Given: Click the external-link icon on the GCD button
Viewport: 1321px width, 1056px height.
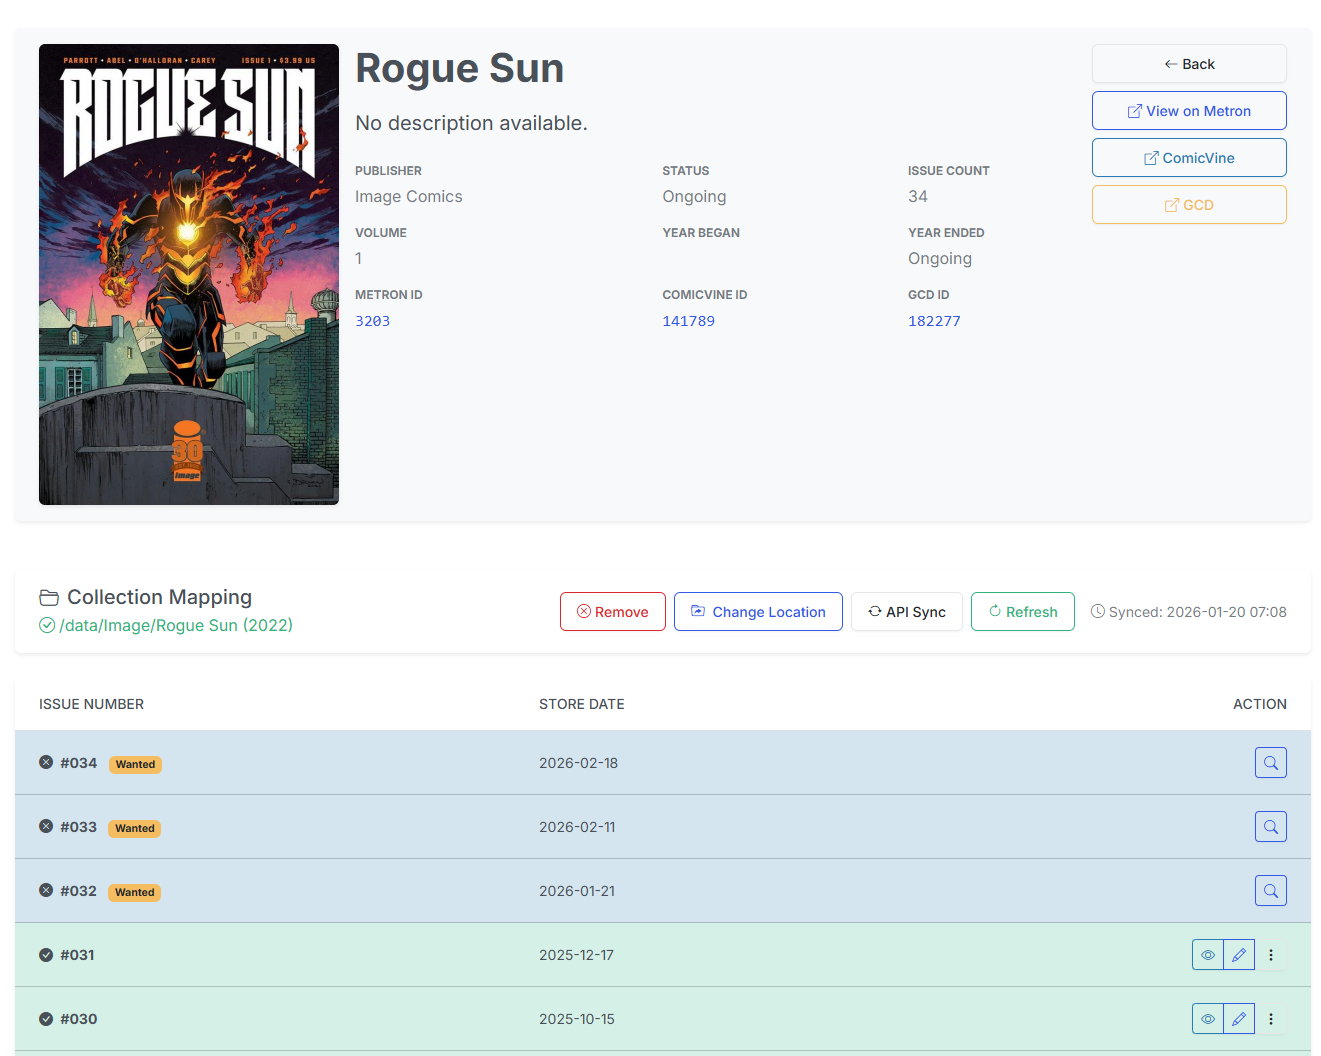Looking at the screenshot, I should tap(1171, 204).
